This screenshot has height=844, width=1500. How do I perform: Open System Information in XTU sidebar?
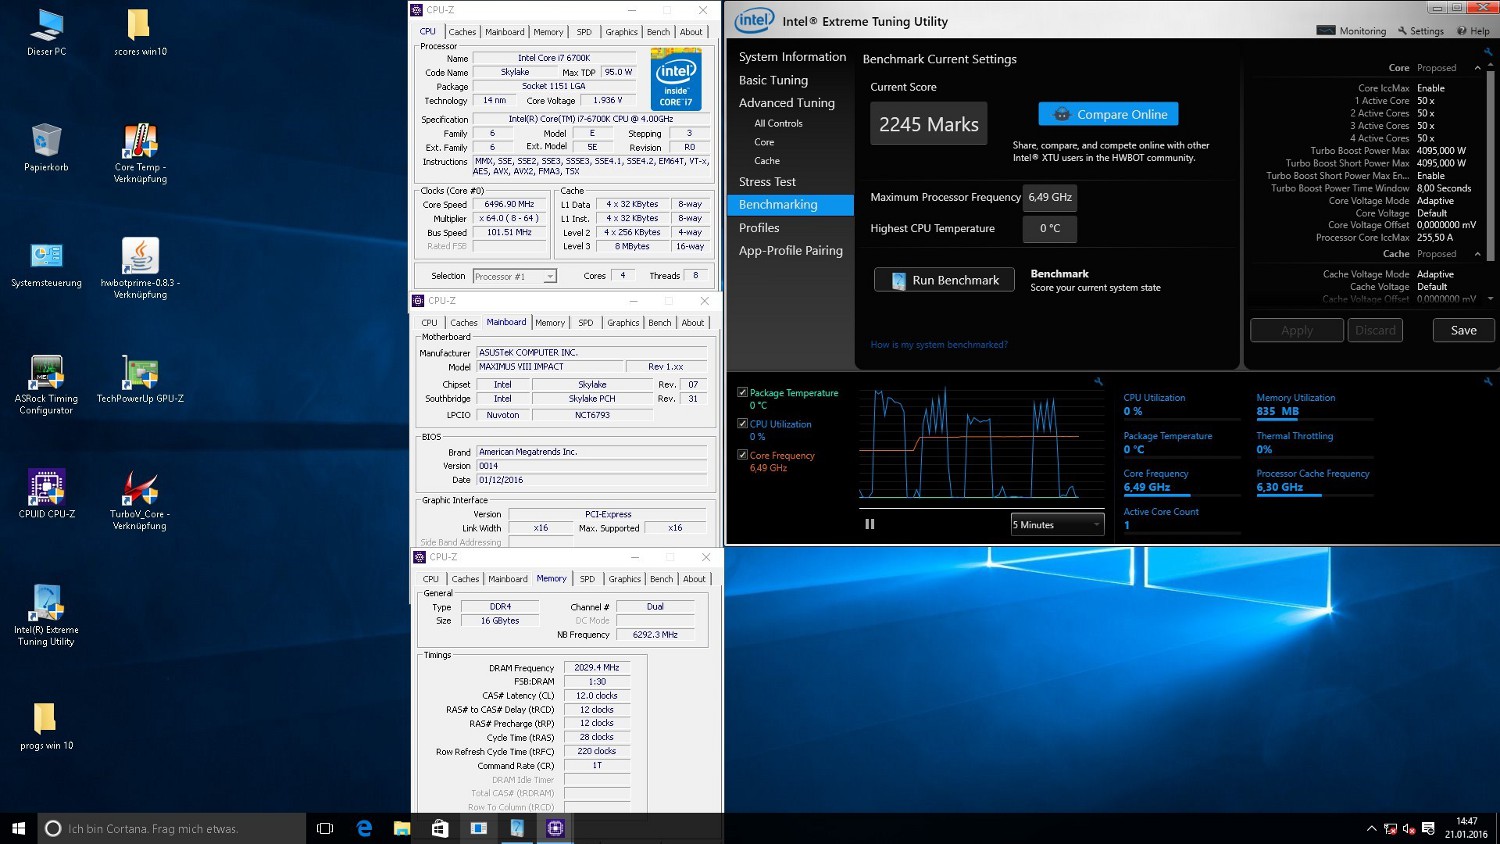click(x=792, y=57)
